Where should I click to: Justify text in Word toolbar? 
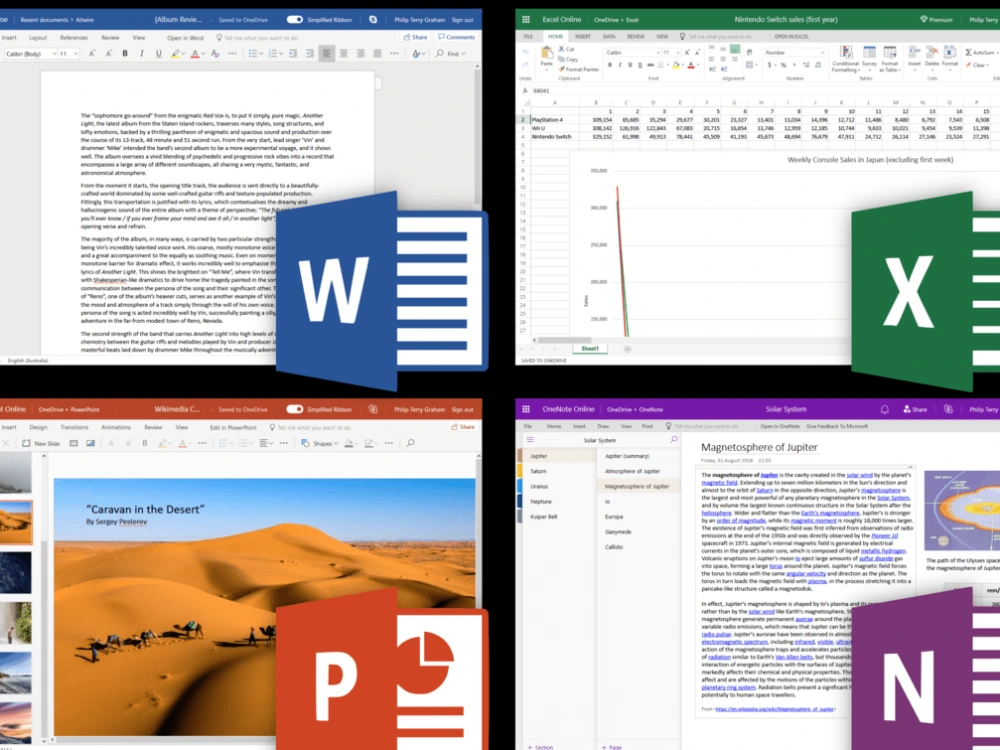(378, 54)
